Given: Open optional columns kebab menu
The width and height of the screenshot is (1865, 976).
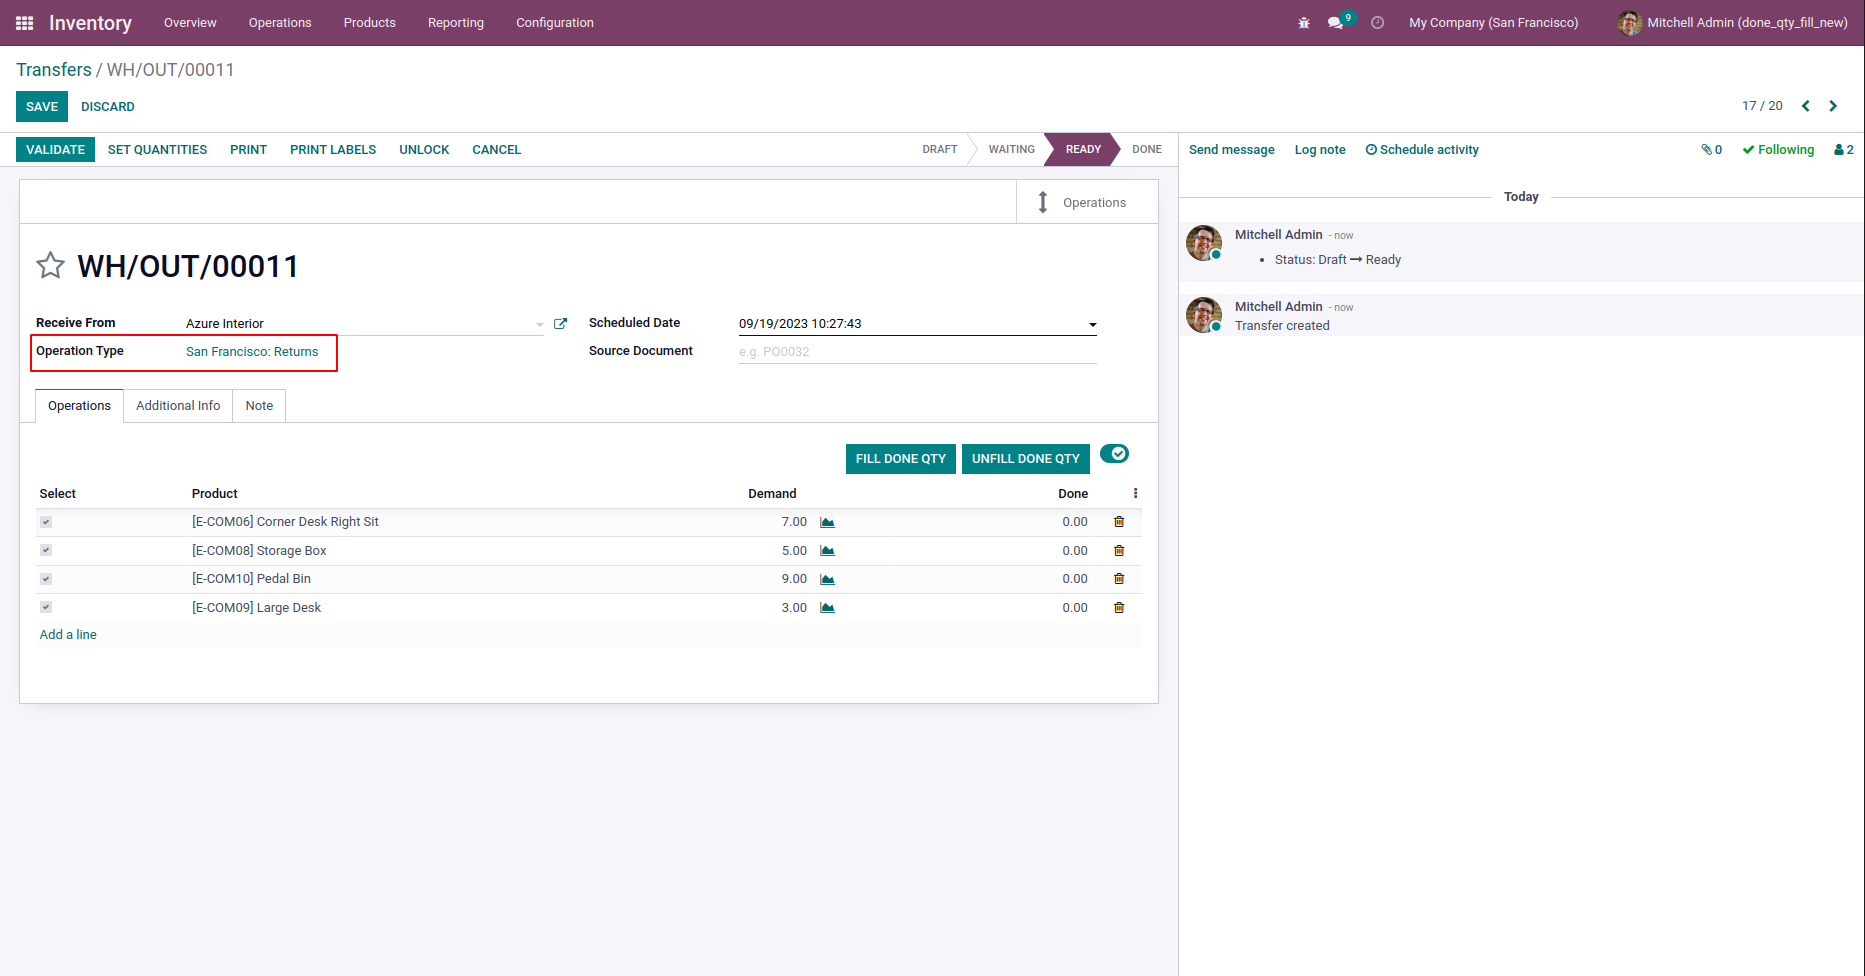Looking at the screenshot, I should point(1135,494).
